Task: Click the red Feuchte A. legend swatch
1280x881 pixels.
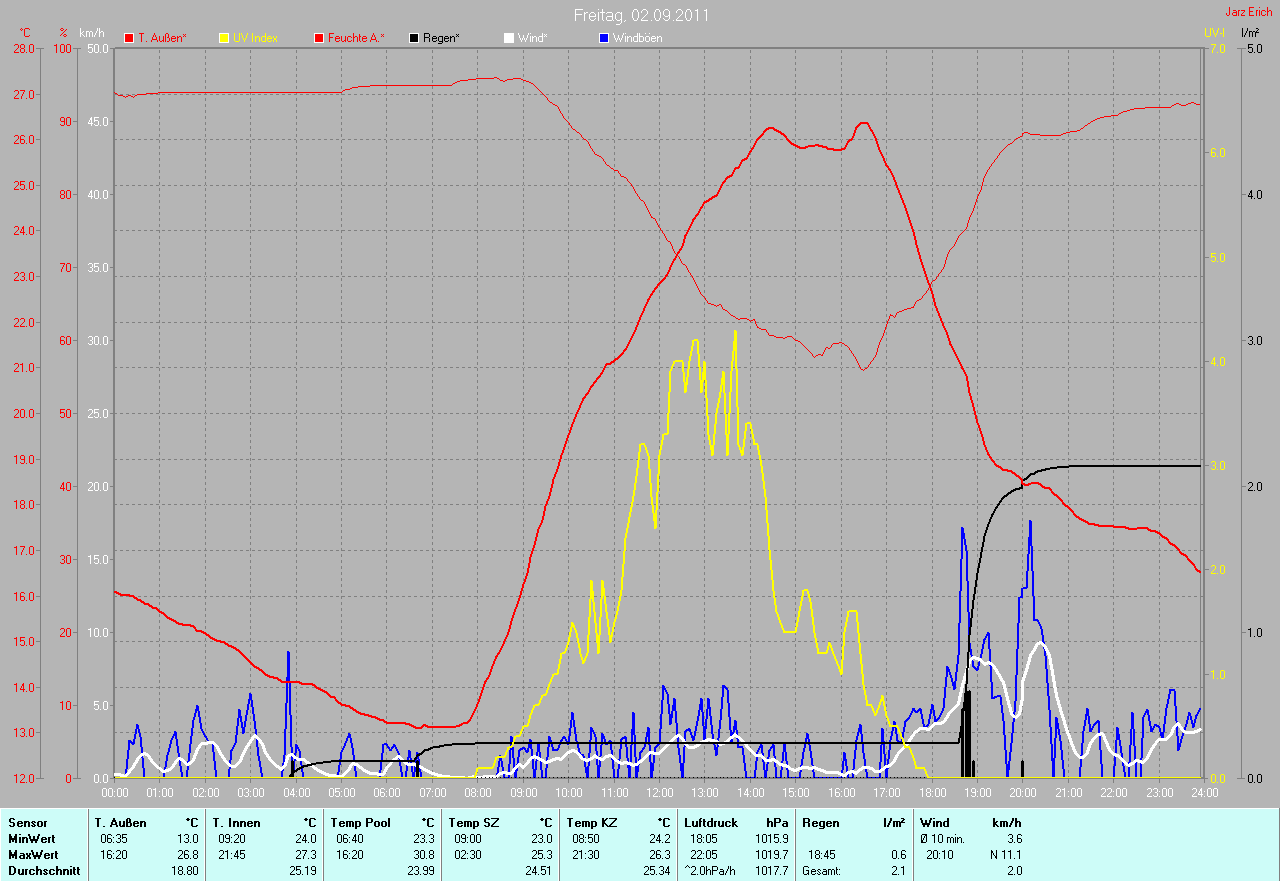Action: tap(319, 38)
